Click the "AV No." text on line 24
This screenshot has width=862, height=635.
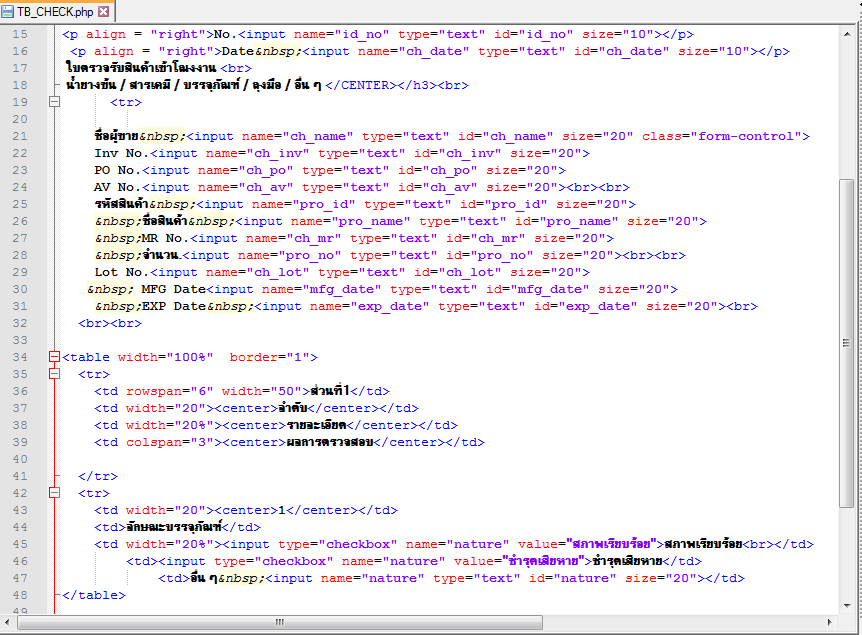118,187
